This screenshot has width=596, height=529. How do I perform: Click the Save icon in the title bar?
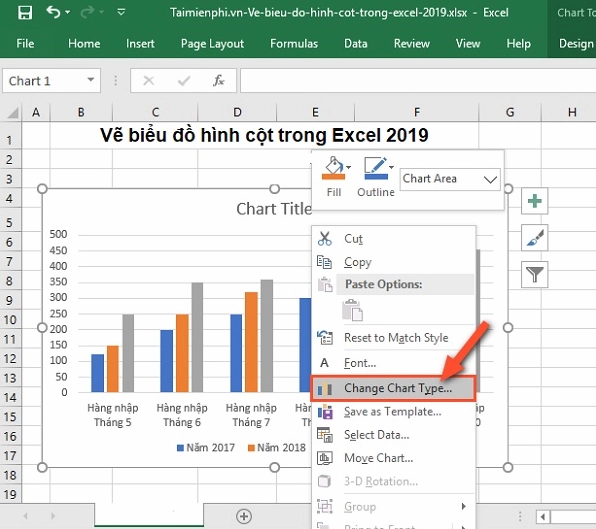tap(25, 13)
